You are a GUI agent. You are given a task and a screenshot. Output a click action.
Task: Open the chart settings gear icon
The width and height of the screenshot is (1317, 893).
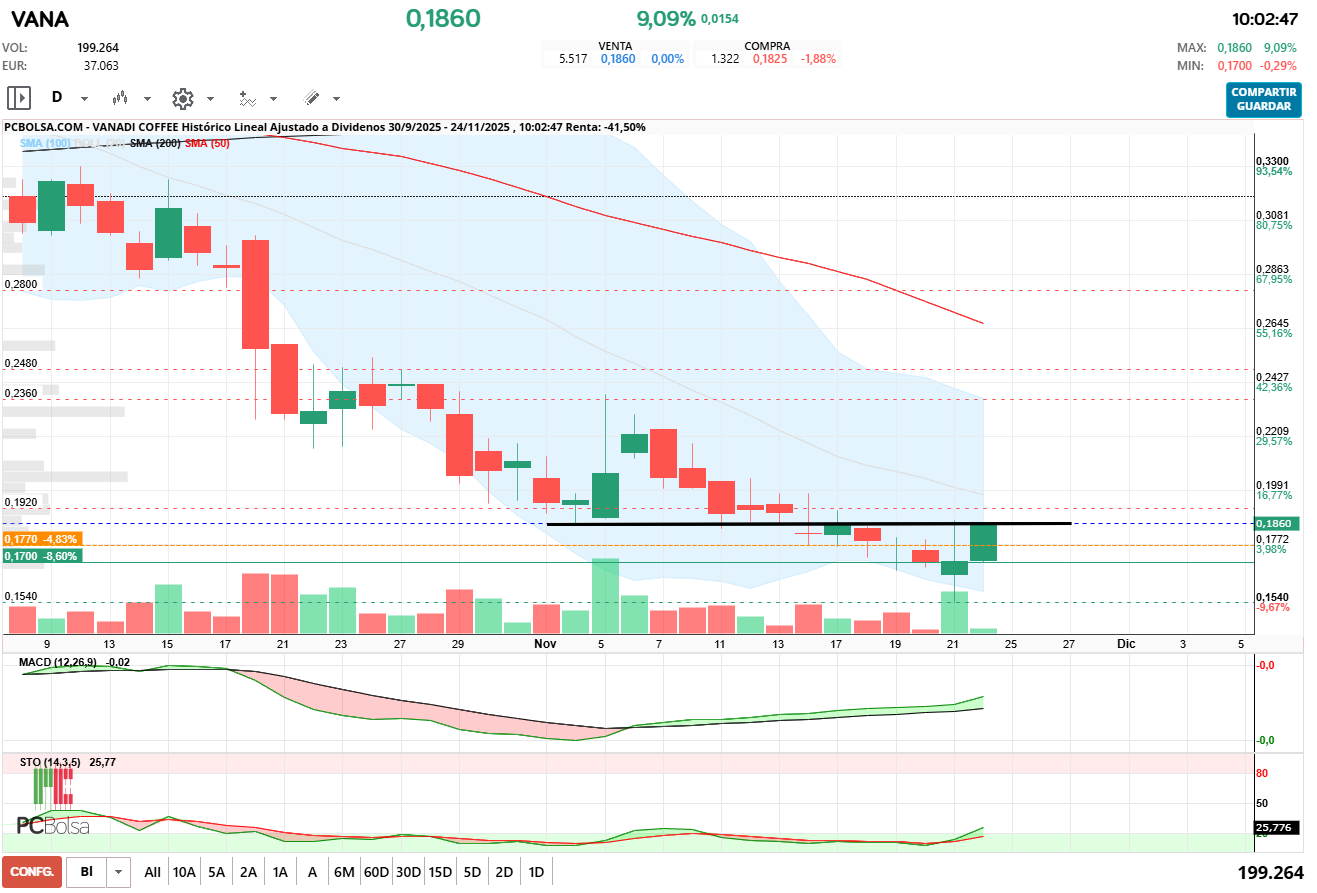(182, 98)
